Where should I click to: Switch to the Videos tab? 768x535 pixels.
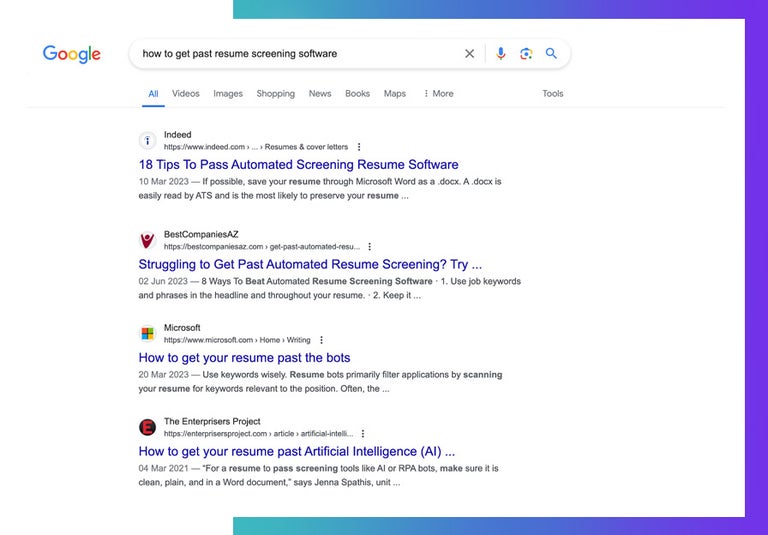click(186, 94)
